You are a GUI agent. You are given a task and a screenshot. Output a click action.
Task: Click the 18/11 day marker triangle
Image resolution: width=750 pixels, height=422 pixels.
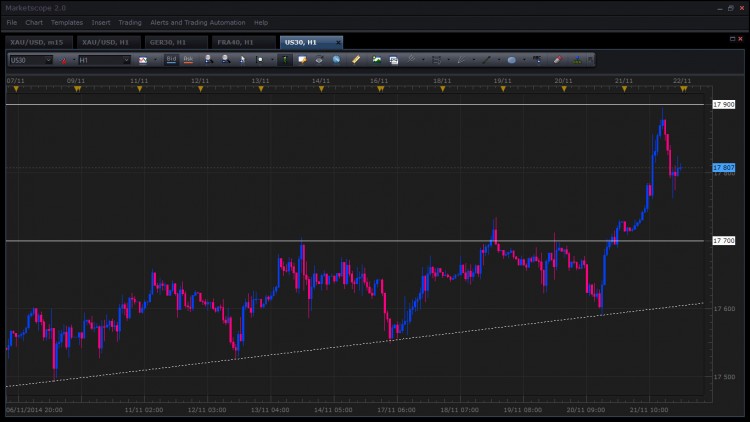pos(442,89)
